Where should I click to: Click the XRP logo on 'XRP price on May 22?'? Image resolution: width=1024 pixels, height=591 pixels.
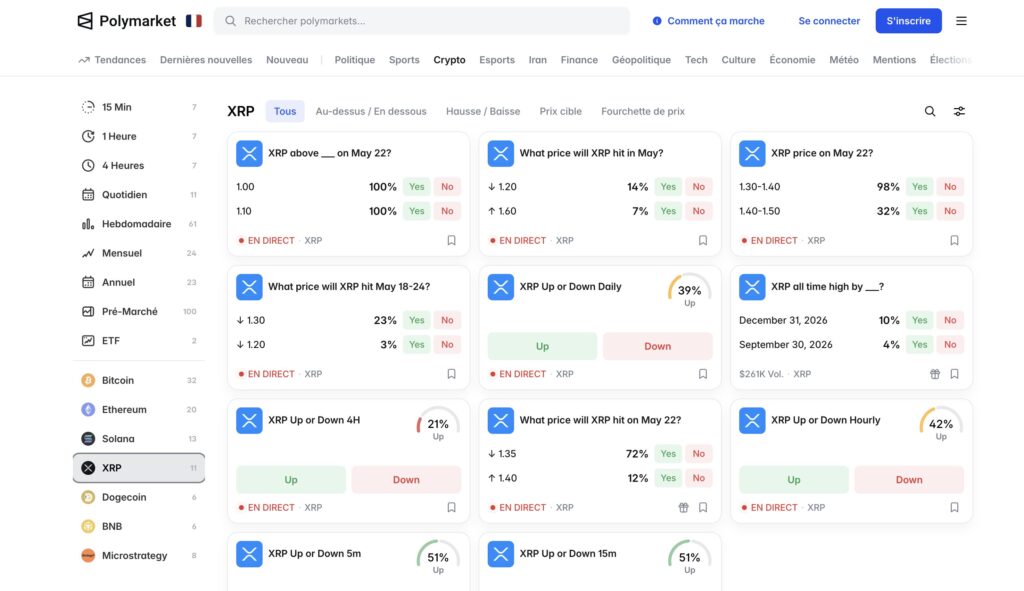pos(752,153)
